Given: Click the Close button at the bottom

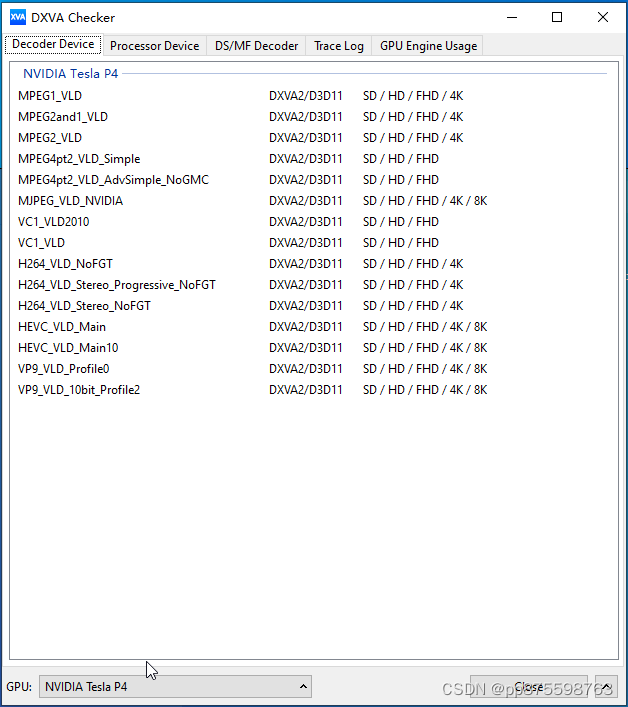Looking at the screenshot, I should pos(529,686).
